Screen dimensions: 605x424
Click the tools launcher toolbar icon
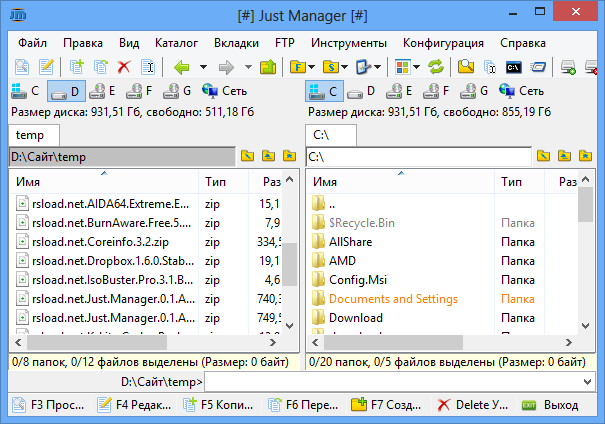coord(363,67)
